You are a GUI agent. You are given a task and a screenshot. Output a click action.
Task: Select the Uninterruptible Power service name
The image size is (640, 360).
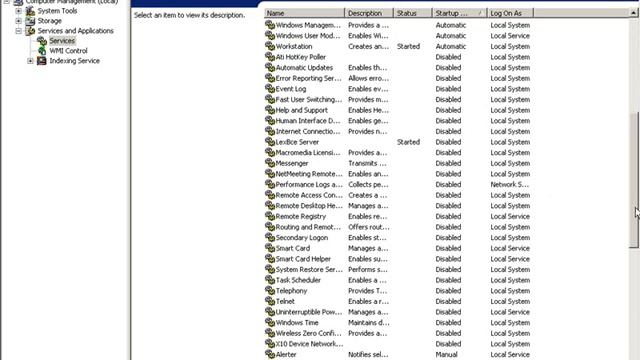pos(309,311)
